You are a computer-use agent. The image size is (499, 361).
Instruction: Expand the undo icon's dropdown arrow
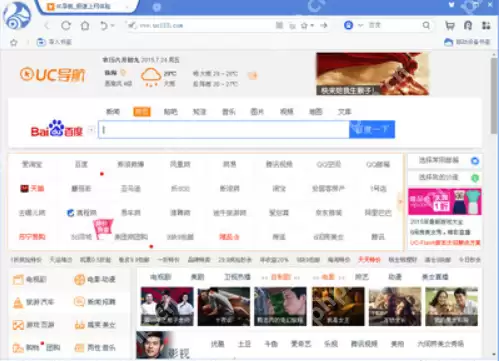tap(112, 25)
